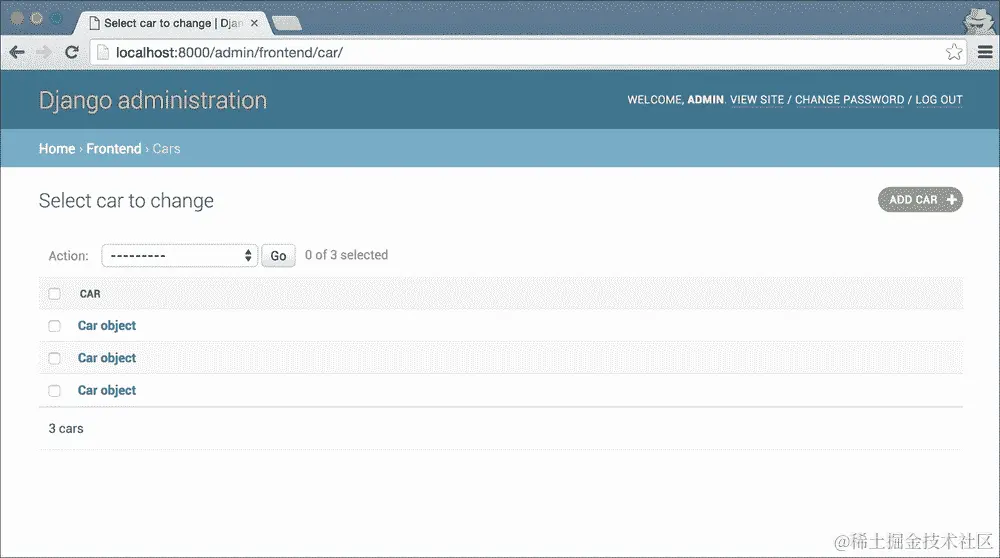Open the Action dropdown
The image size is (1000, 558).
pyautogui.click(x=179, y=256)
